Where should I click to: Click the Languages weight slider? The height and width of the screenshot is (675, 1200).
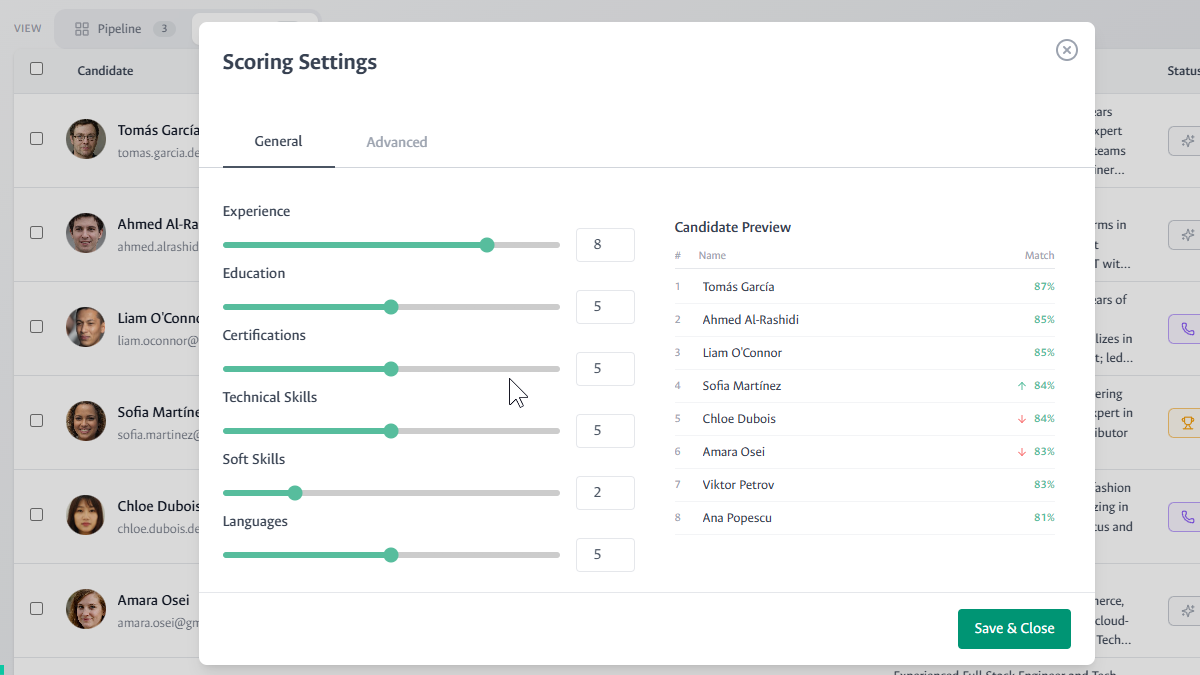(391, 555)
